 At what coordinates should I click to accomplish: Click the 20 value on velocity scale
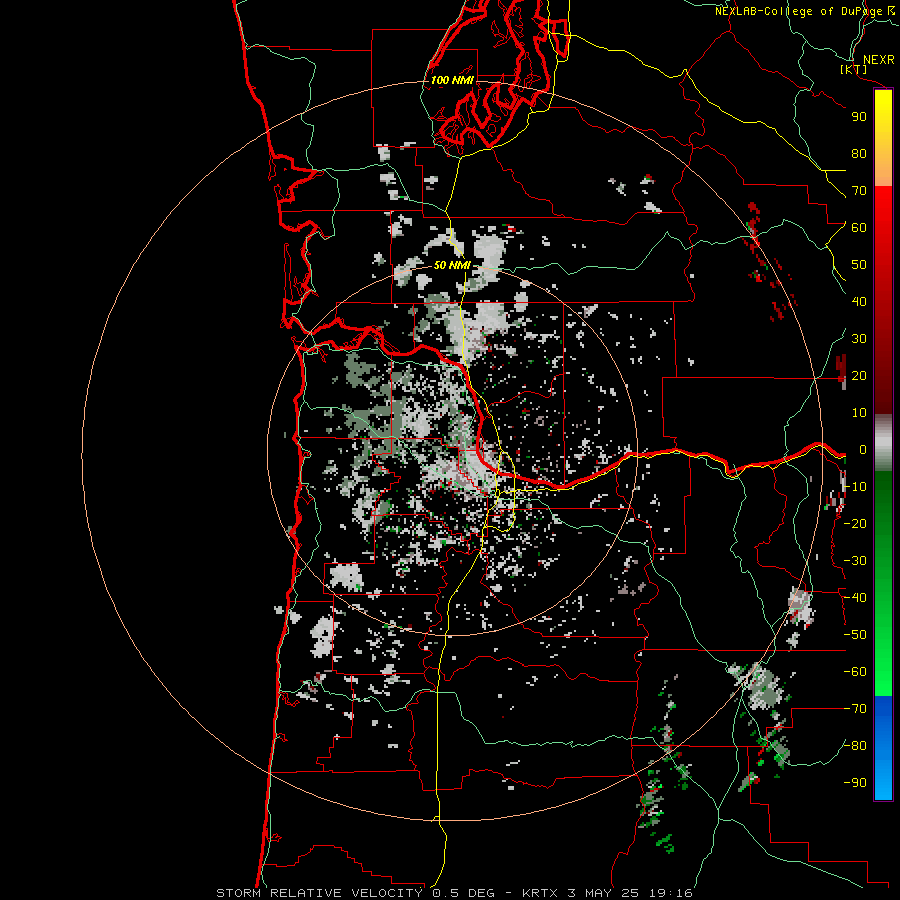click(x=859, y=376)
